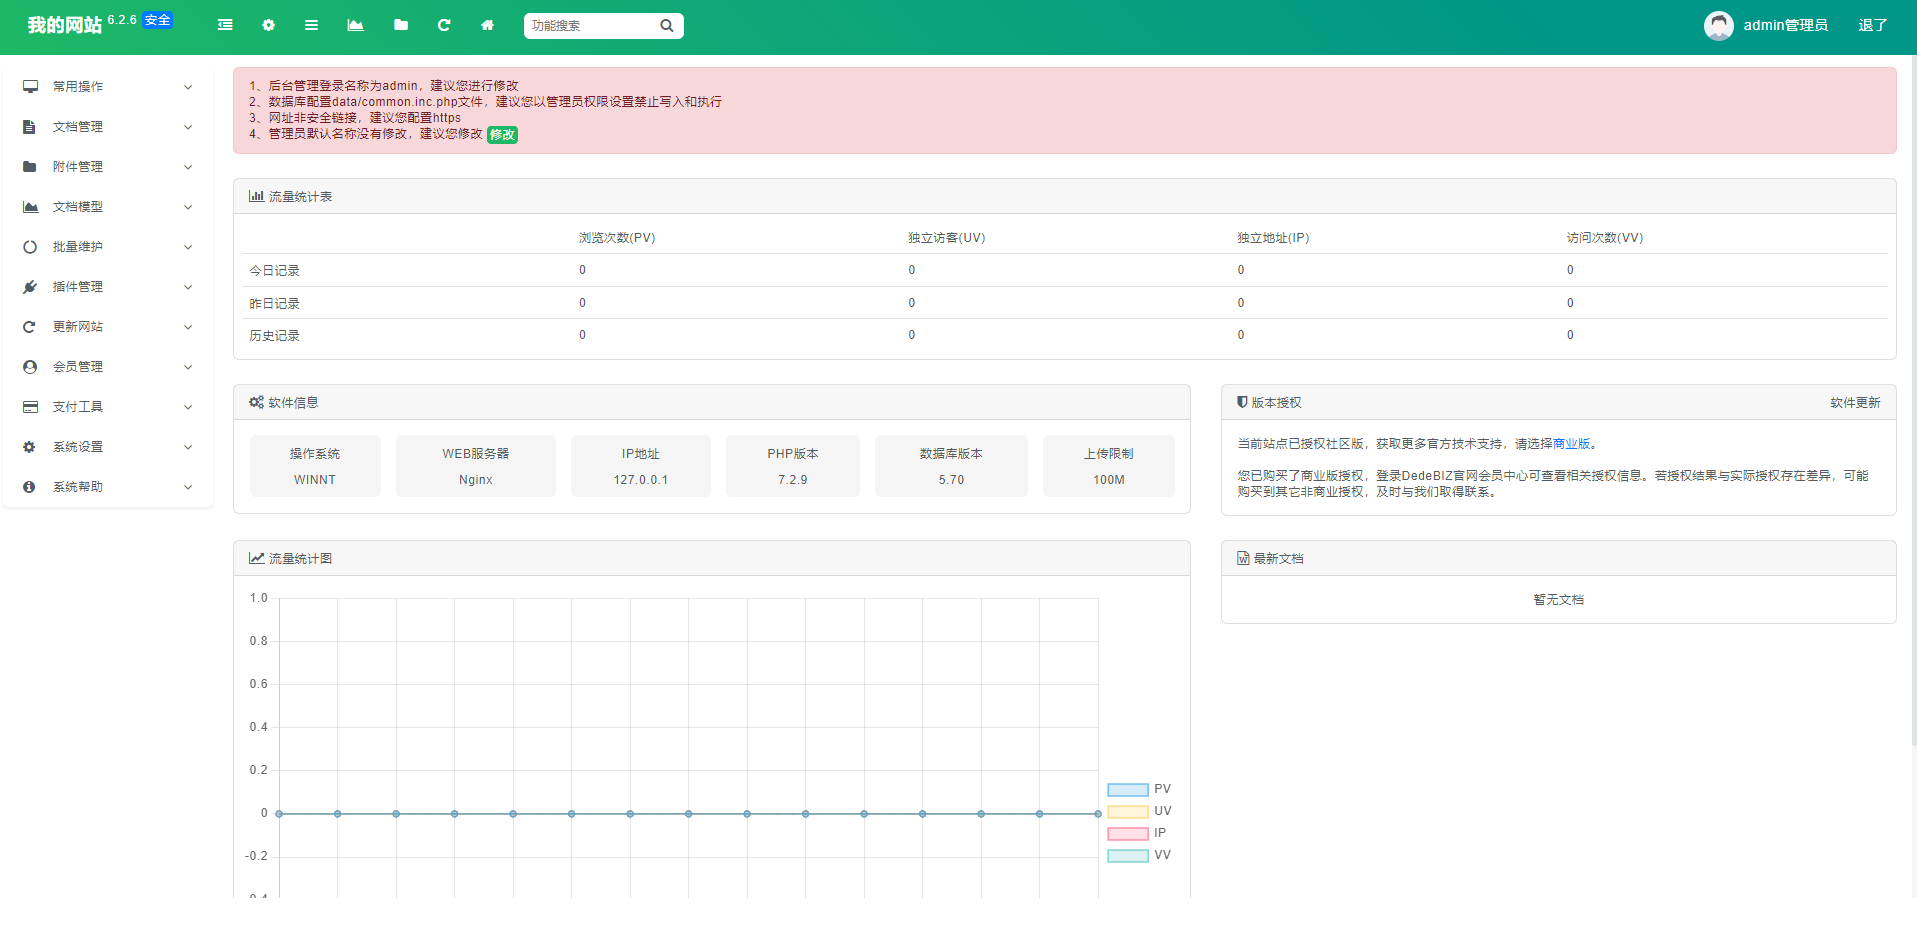The height and width of the screenshot is (928, 1917).
Task: Select the 会员管理 user icon in sidebar
Action: tap(29, 367)
